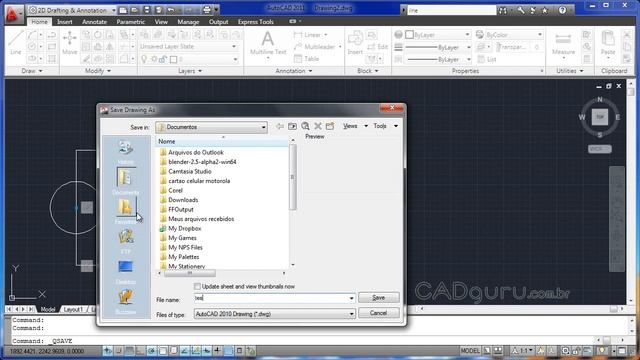
Task: Select the Line draw tool
Action: [x=16, y=43]
